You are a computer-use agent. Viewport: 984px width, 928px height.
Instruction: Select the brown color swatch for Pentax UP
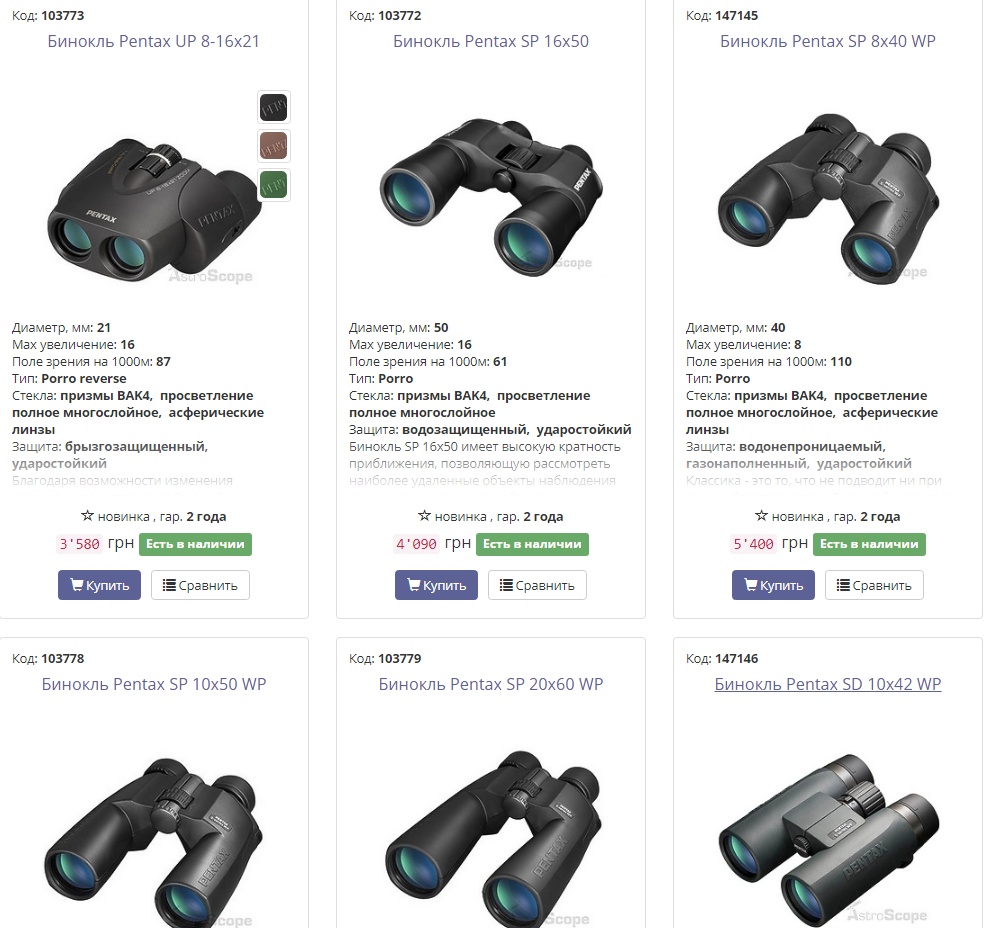274,146
